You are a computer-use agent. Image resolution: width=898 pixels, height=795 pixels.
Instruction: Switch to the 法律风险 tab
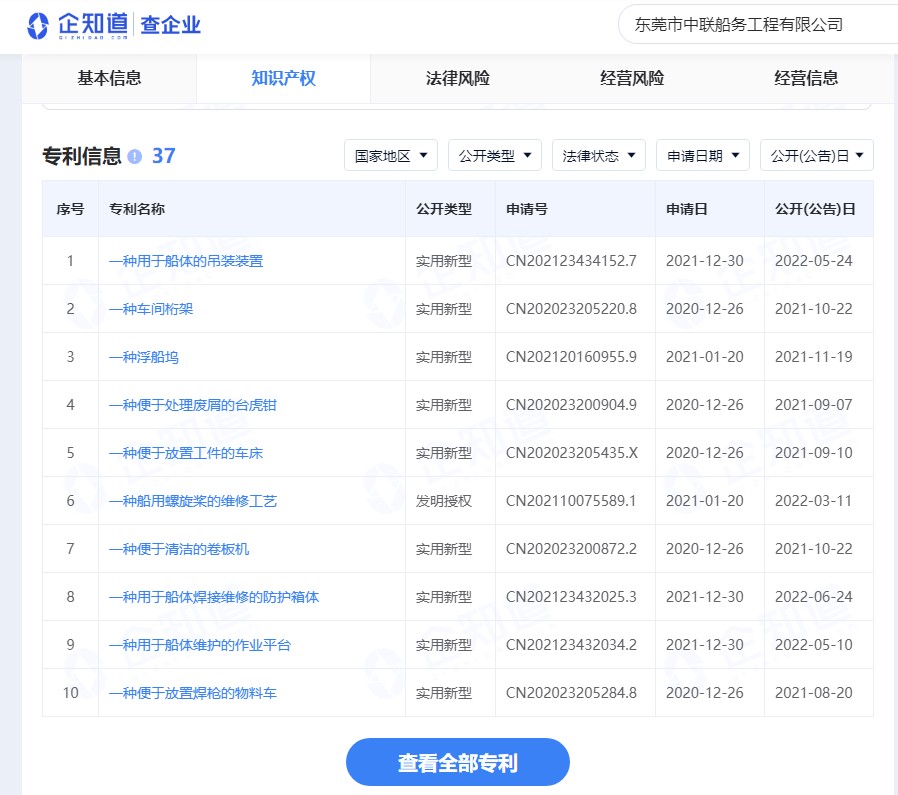[x=458, y=78]
